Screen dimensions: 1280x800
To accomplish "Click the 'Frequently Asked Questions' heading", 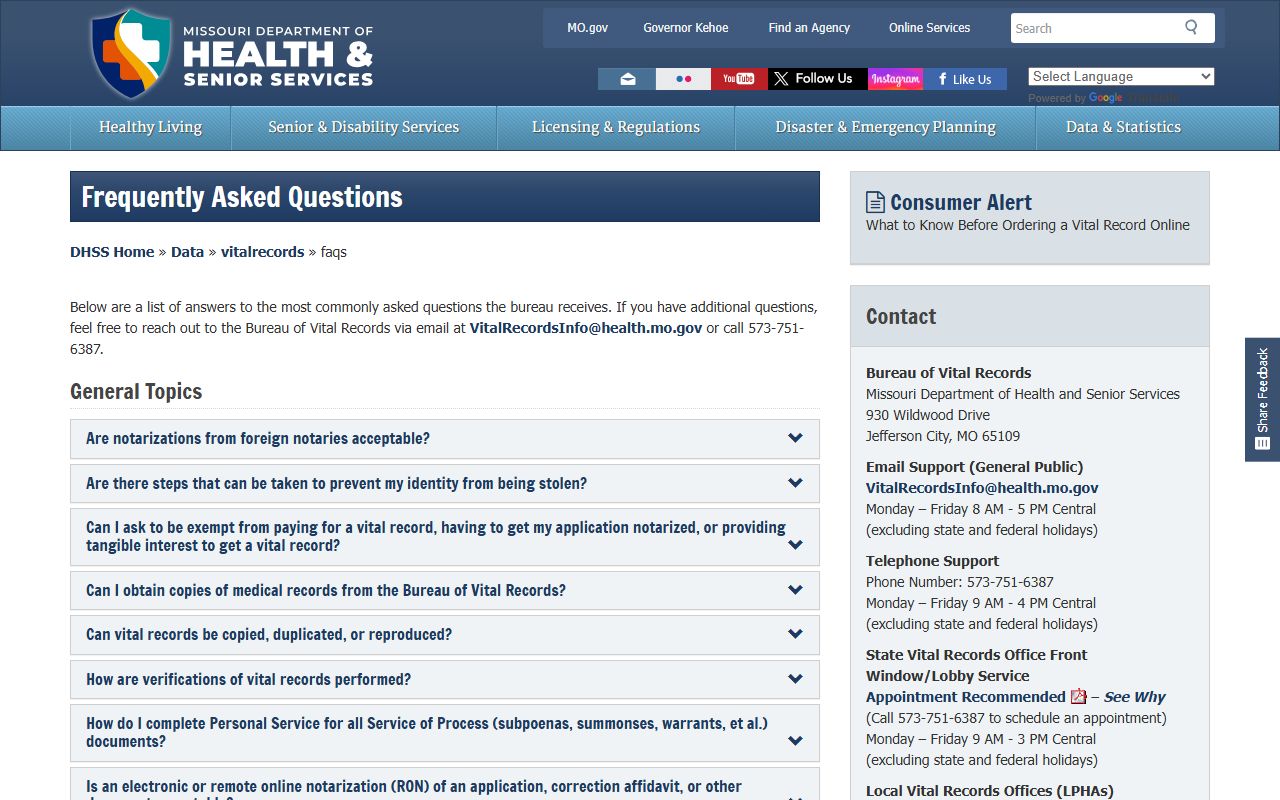I will [242, 197].
